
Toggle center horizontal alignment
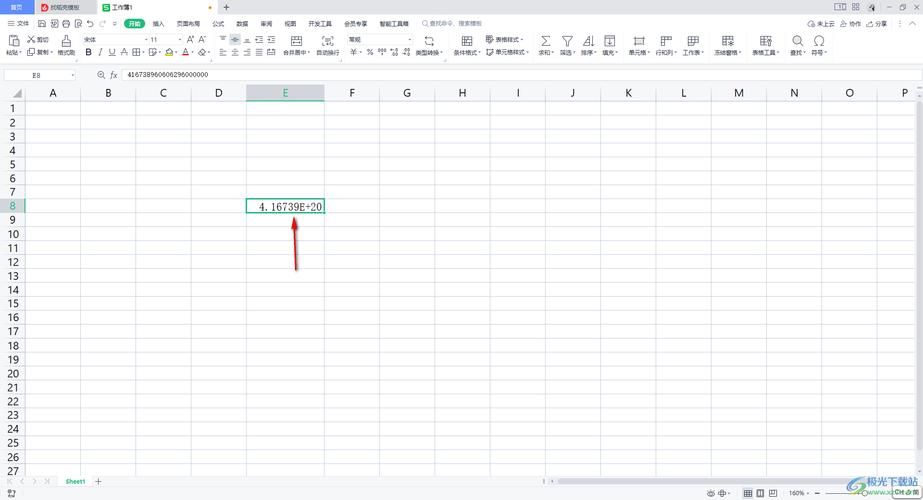235,52
